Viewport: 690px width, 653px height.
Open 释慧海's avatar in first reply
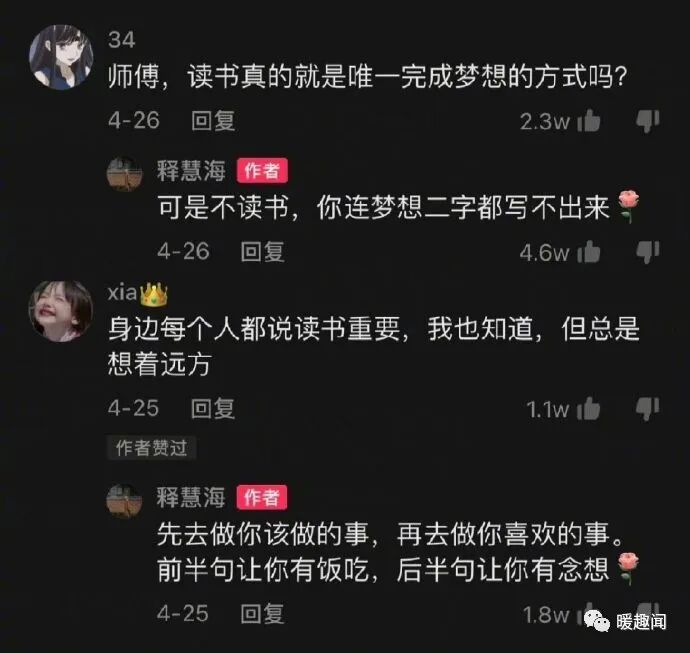[125, 174]
